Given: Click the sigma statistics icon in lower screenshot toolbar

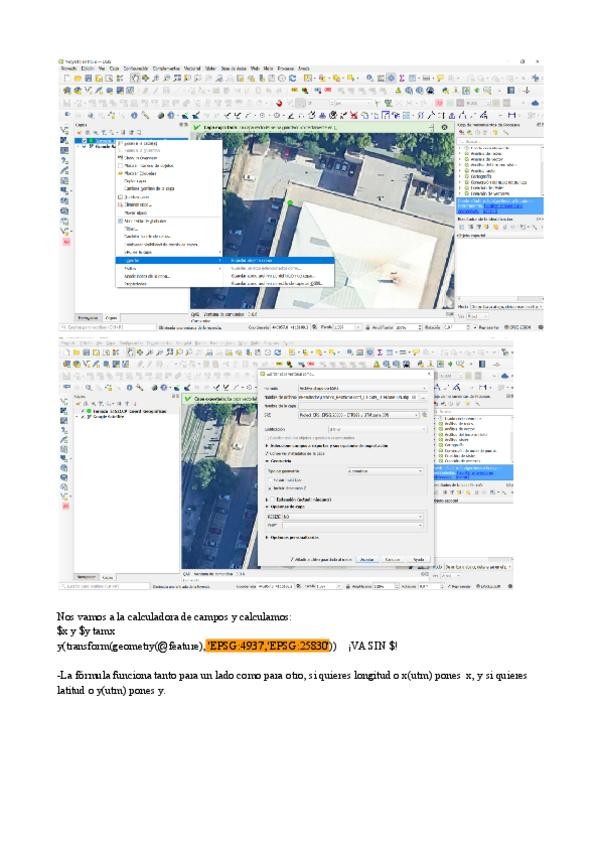Looking at the screenshot, I should click(x=380, y=352).
